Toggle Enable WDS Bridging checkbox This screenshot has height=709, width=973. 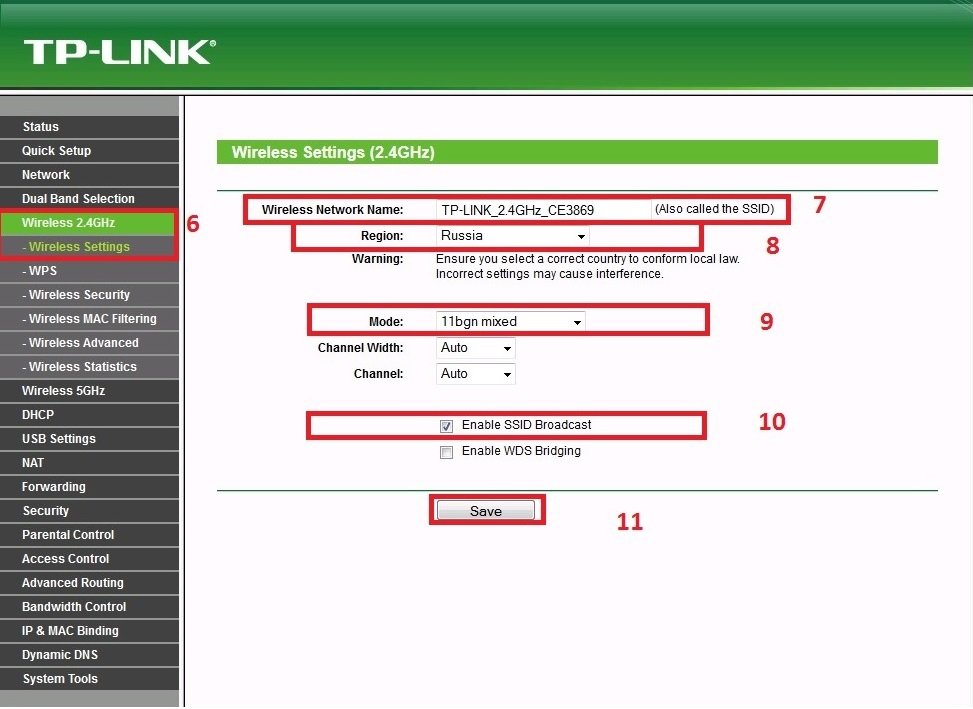coord(447,452)
